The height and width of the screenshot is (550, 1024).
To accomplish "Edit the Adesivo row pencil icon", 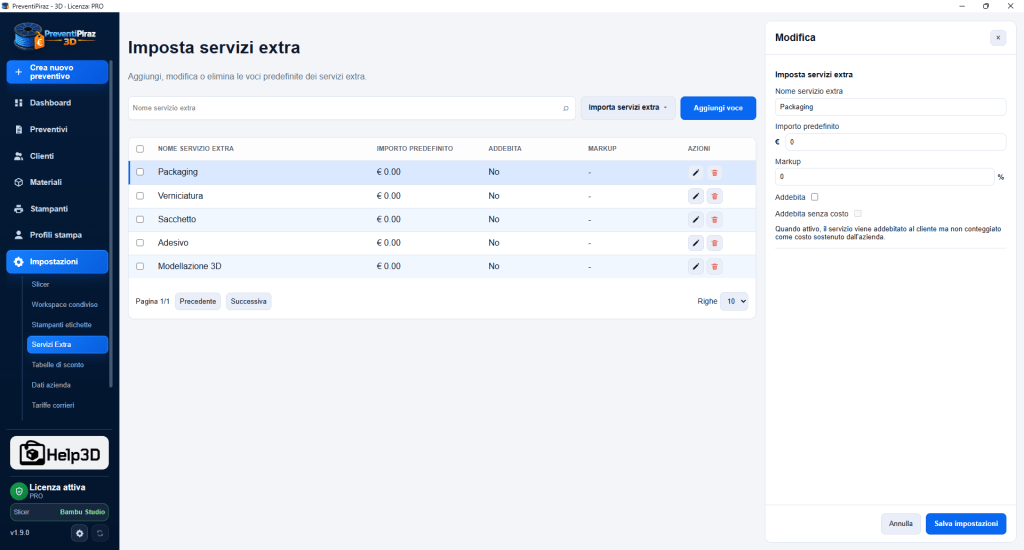I will 696,243.
